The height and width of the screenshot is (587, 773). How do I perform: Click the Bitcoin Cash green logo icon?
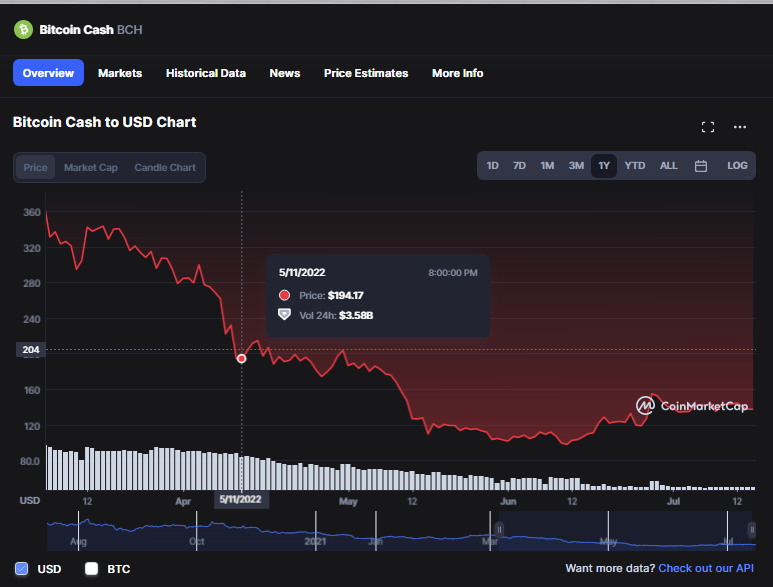pos(23,30)
